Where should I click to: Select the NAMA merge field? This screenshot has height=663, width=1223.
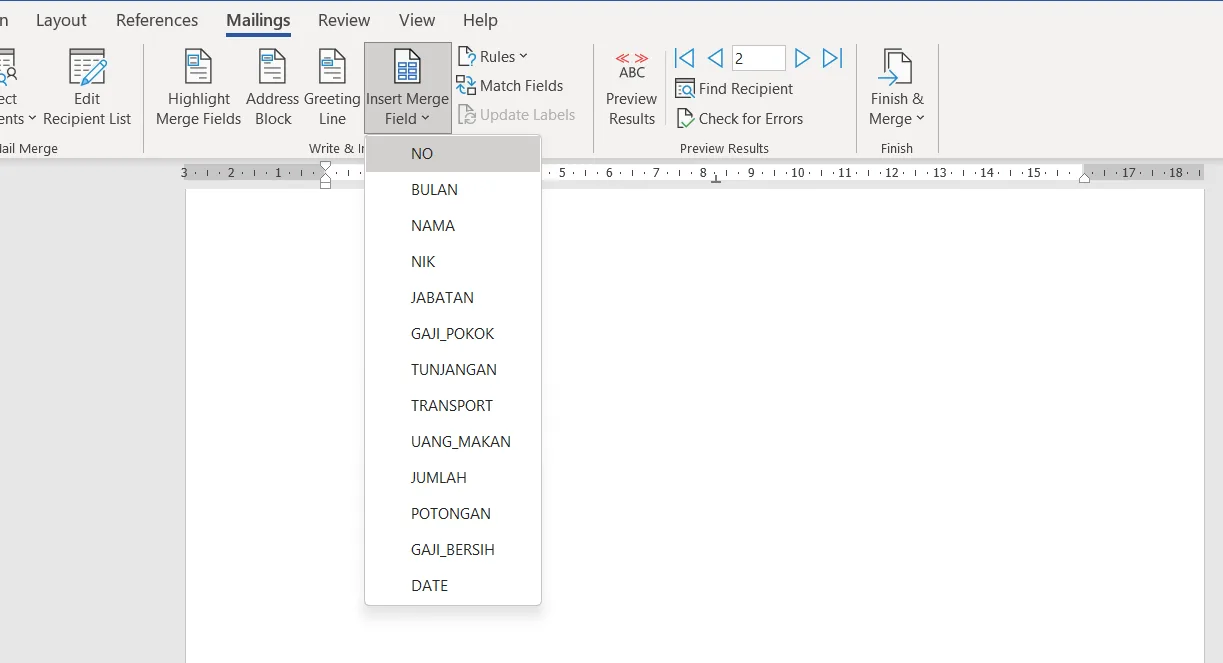tap(453, 226)
